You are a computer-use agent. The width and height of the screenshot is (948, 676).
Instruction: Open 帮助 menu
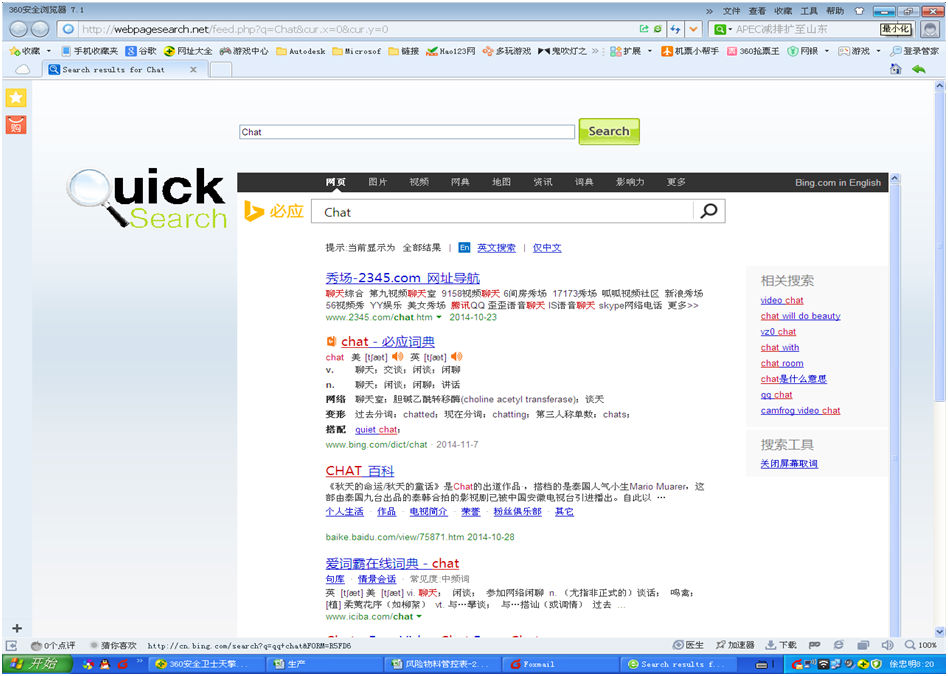(x=835, y=11)
